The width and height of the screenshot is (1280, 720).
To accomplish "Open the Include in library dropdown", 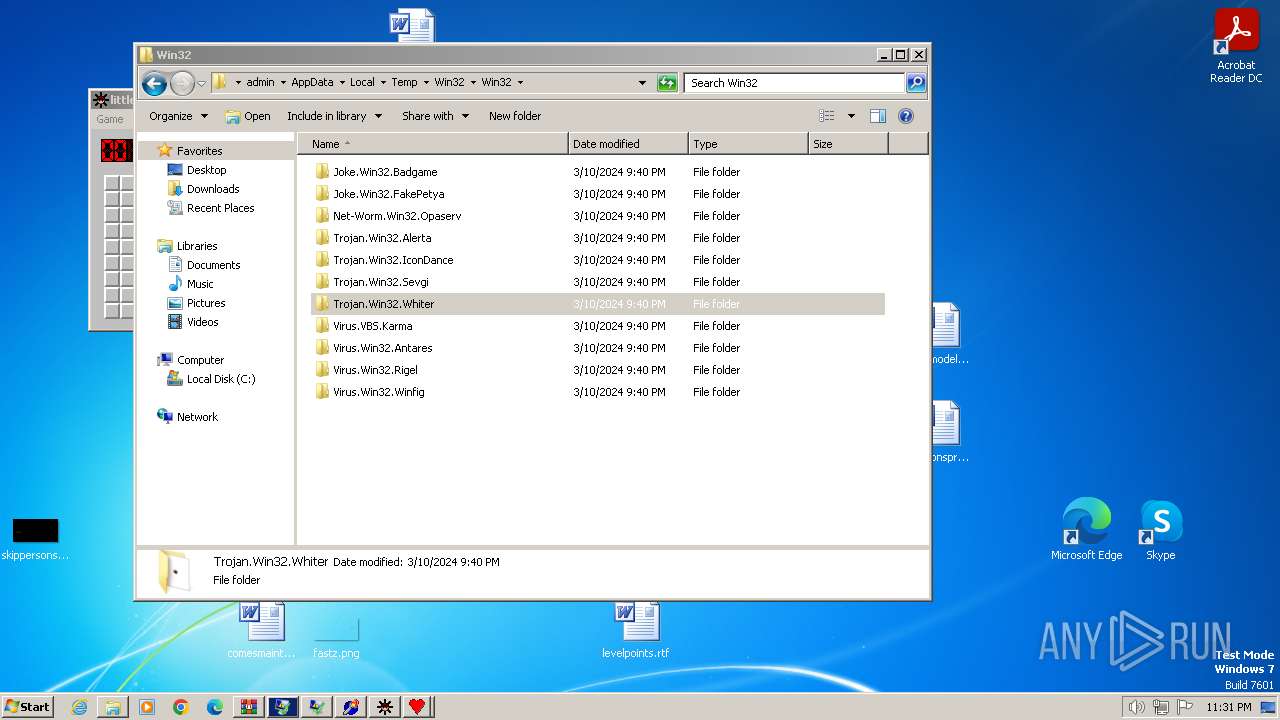I will [334, 116].
